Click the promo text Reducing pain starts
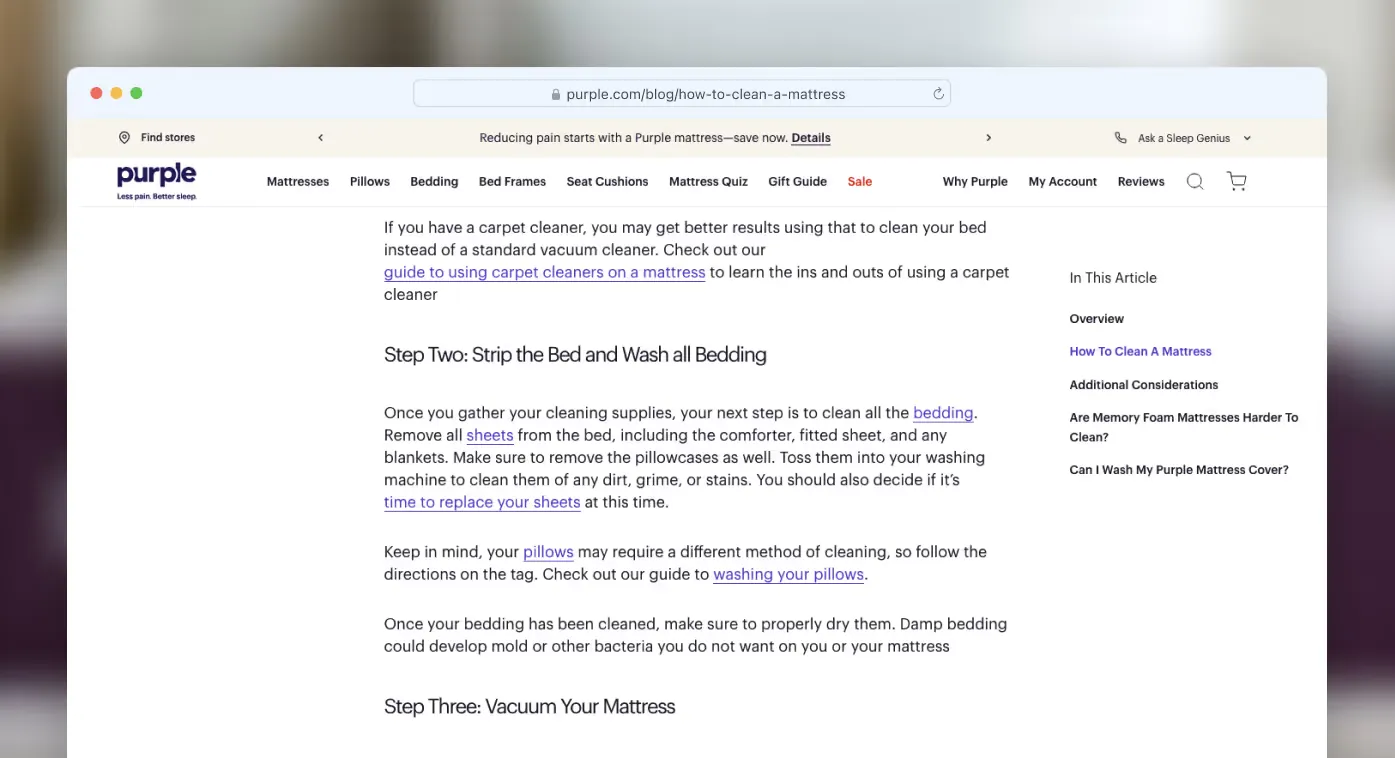This screenshot has height=758, width=1395. (x=633, y=138)
